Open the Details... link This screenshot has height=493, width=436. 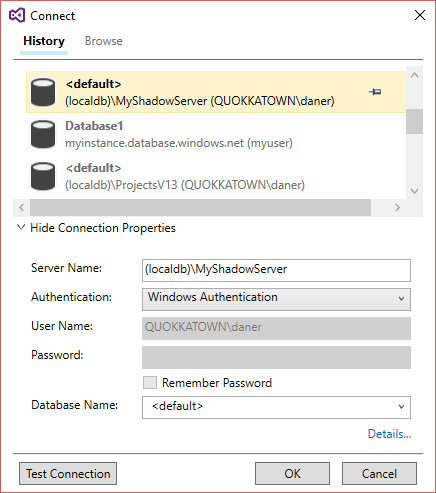389,434
